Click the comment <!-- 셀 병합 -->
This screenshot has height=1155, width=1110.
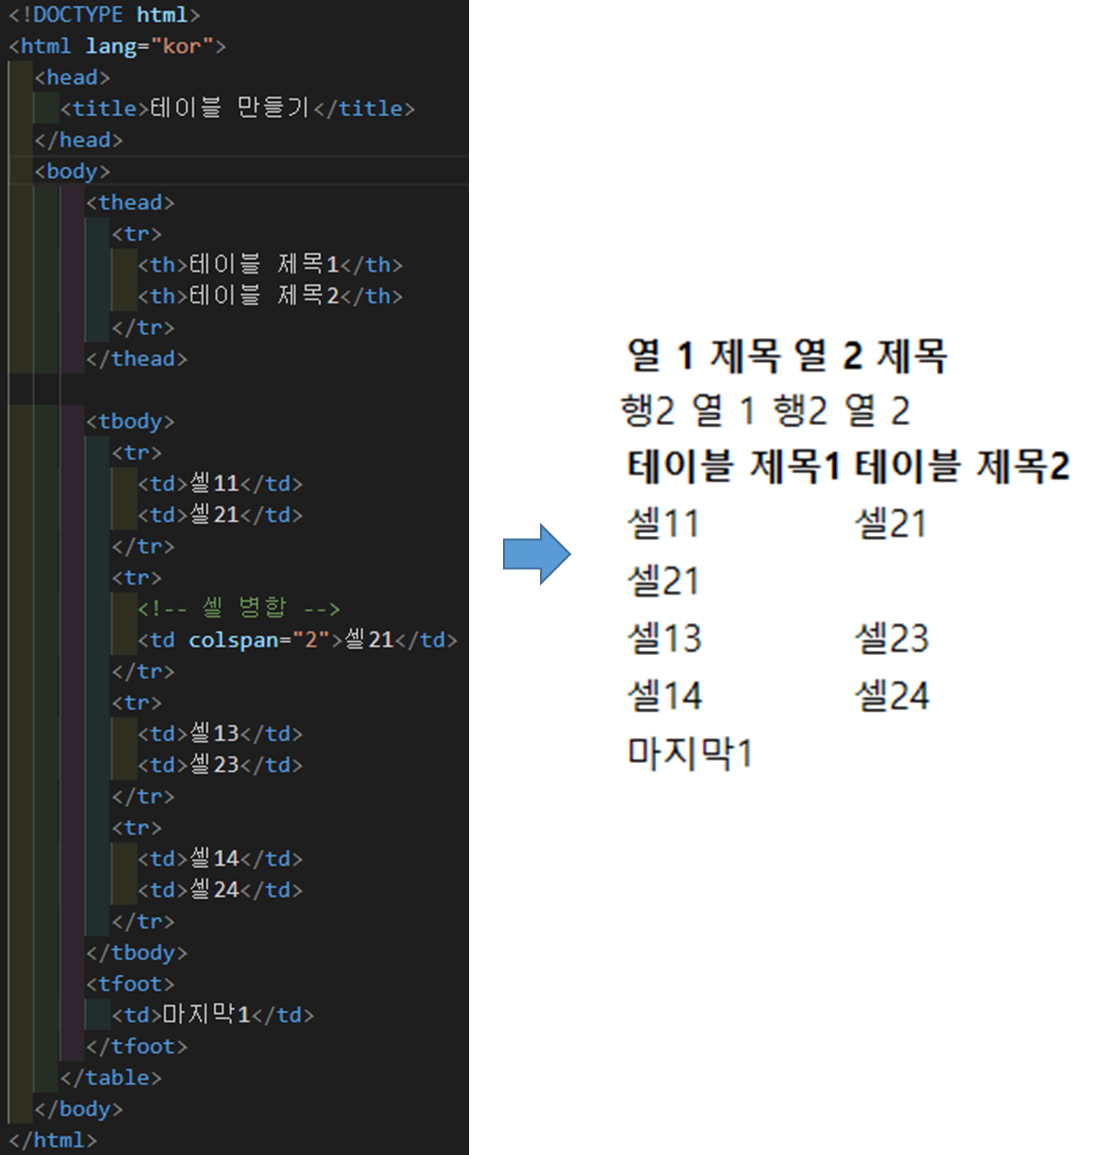tap(239, 608)
